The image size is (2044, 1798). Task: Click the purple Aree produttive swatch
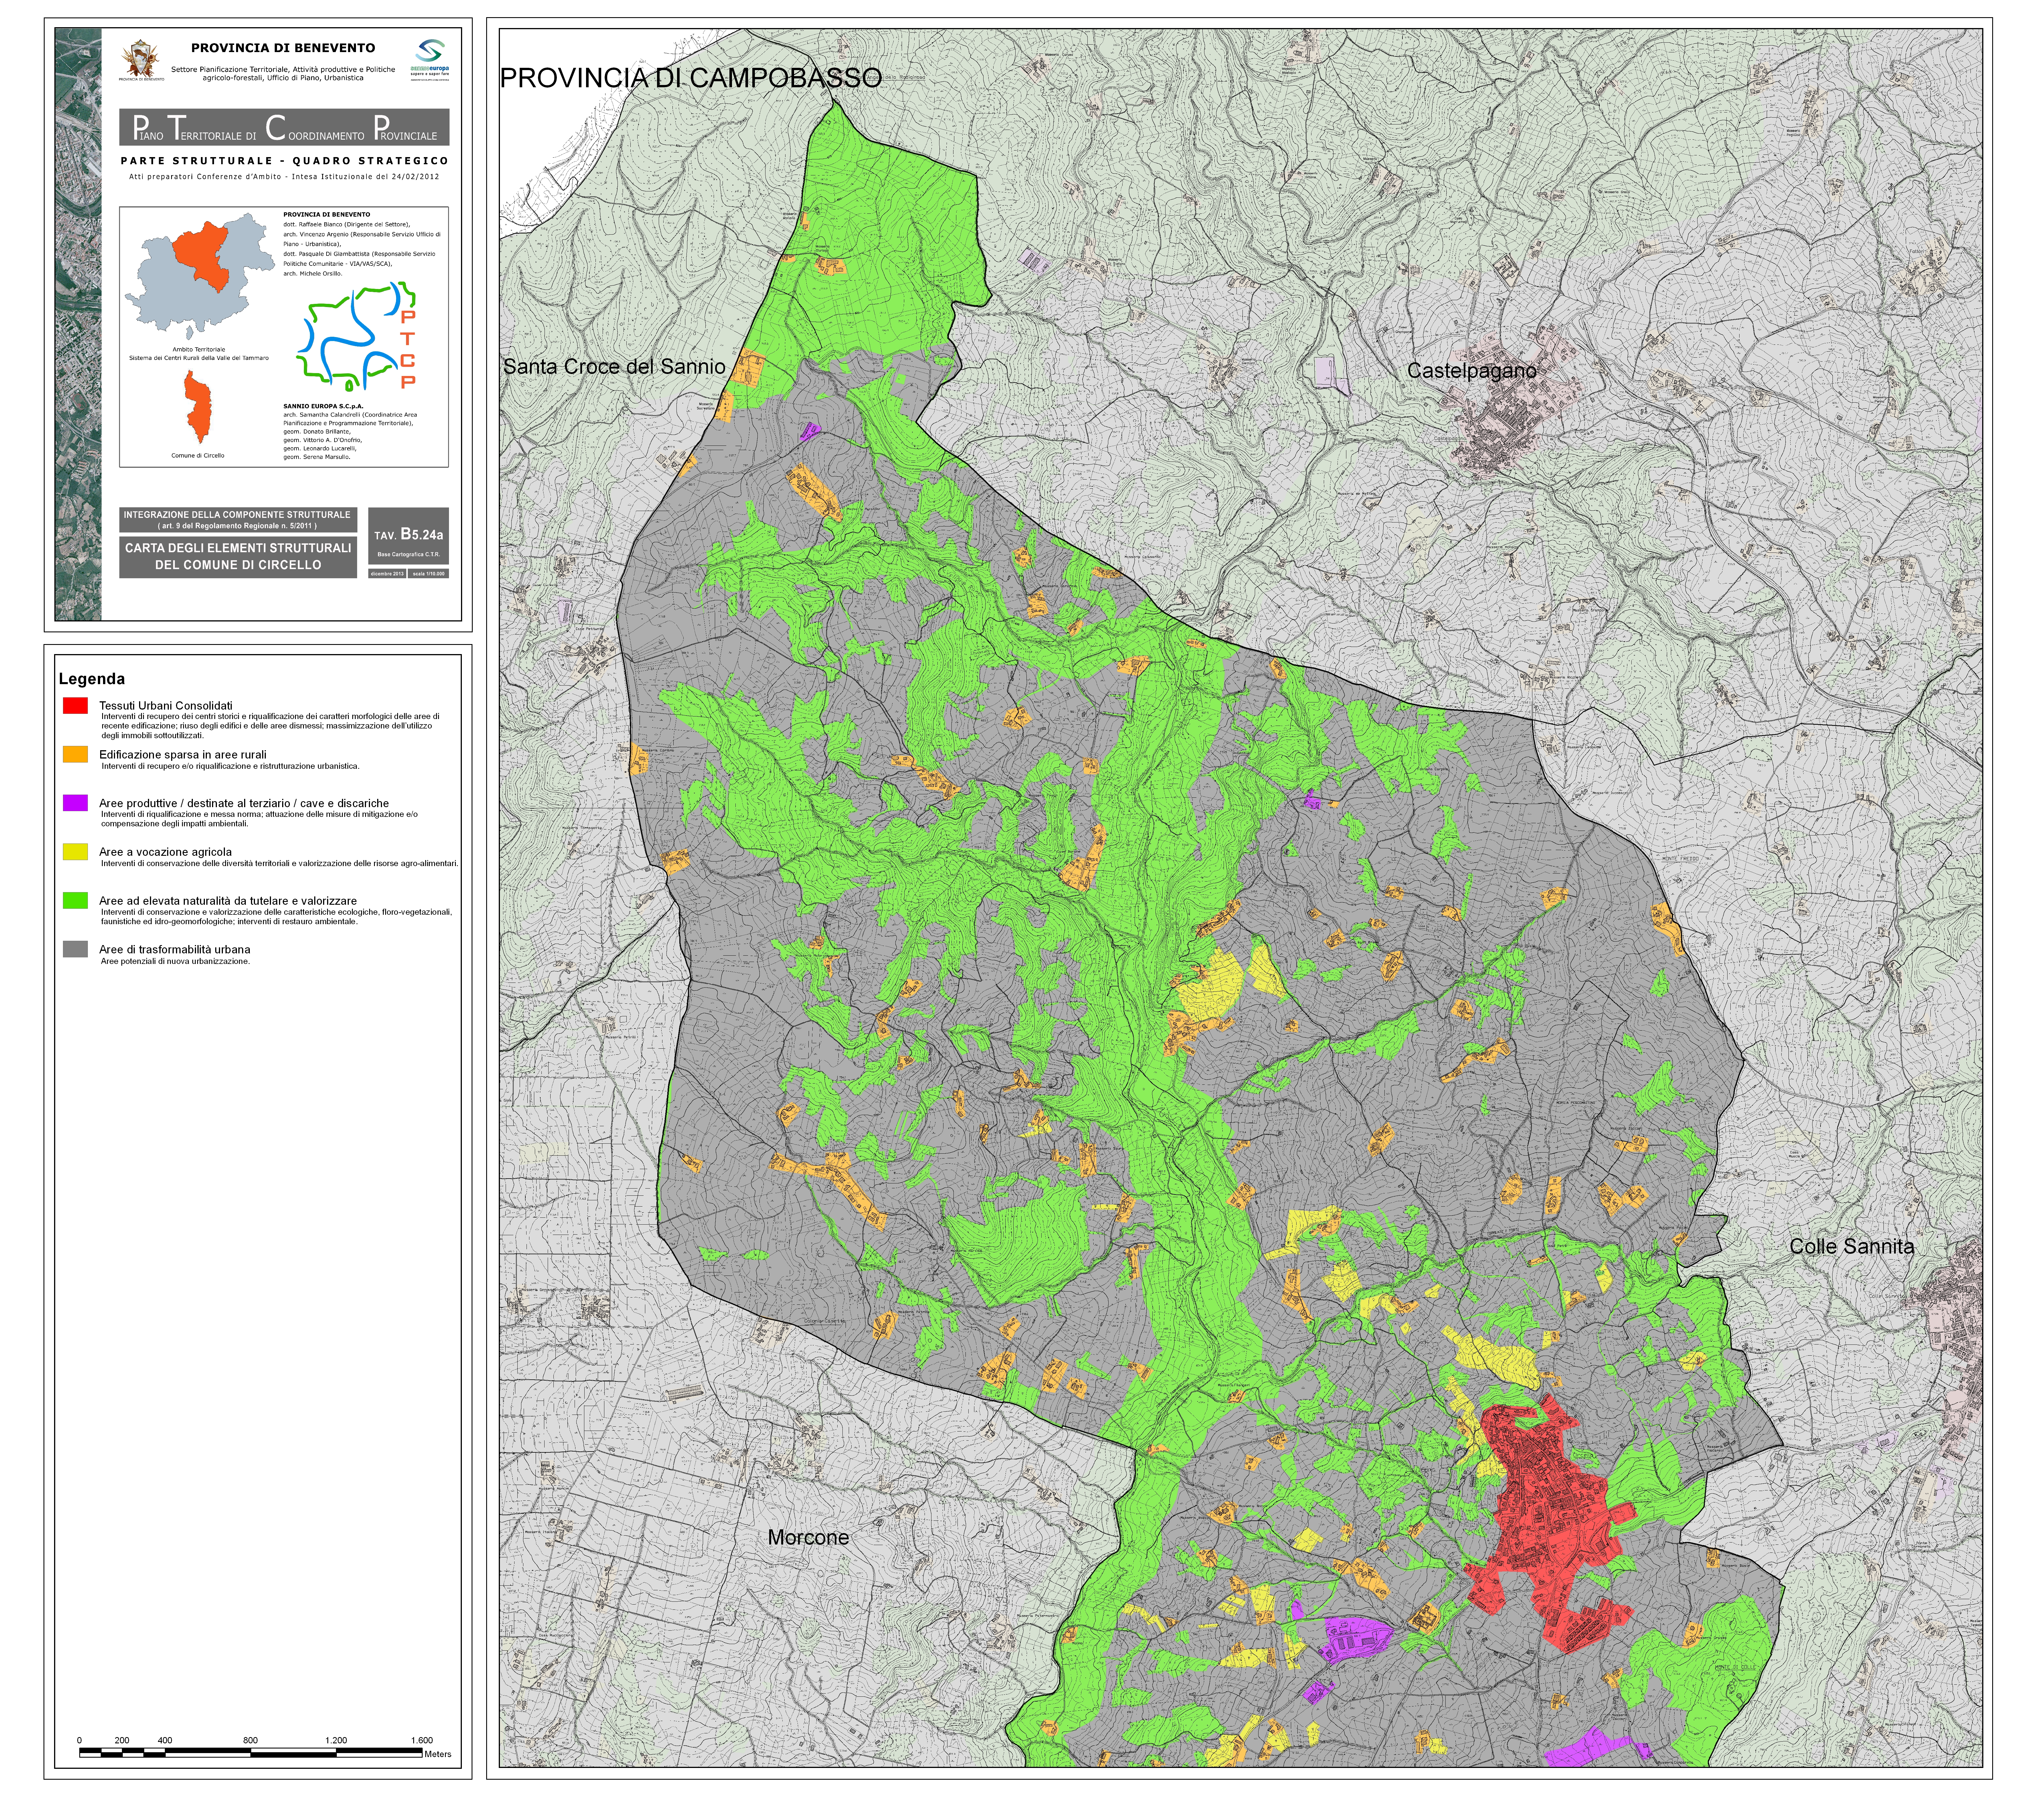coord(75,803)
